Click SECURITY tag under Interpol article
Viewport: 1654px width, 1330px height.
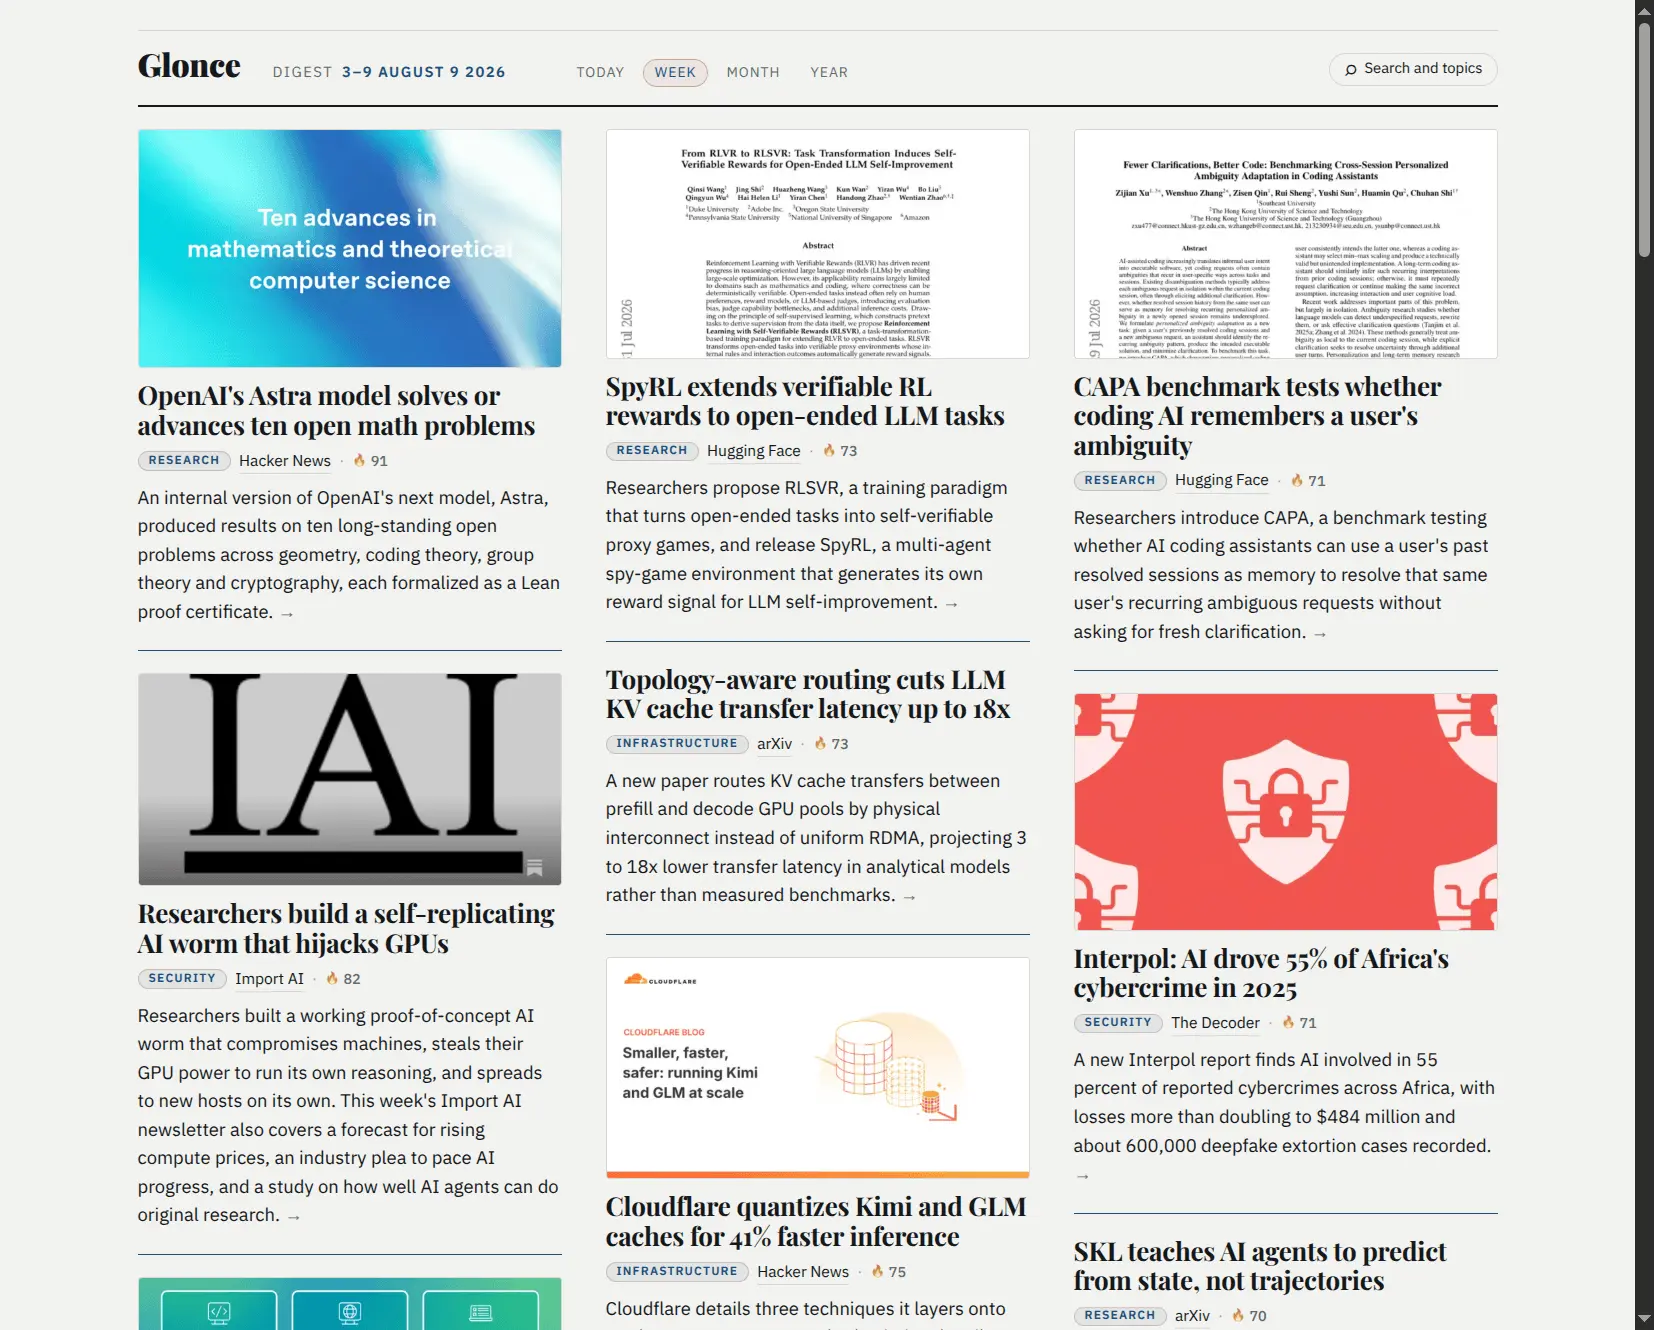1118,1023
